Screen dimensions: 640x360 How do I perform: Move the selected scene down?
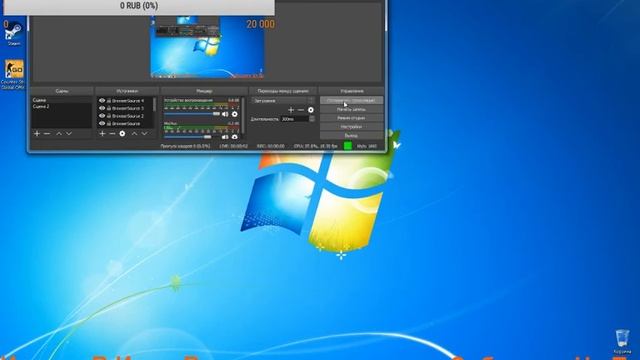(69, 133)
